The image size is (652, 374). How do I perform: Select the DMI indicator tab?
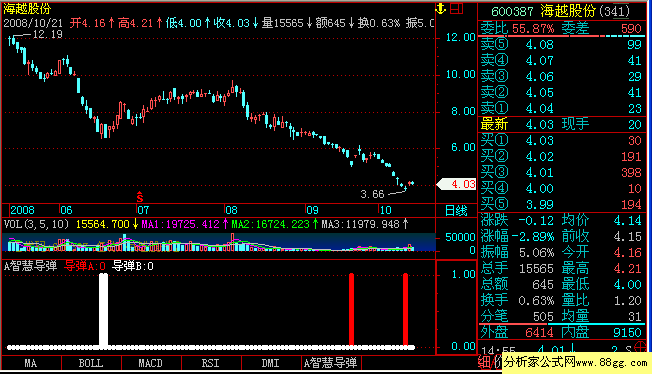click(x=270, y=363)
